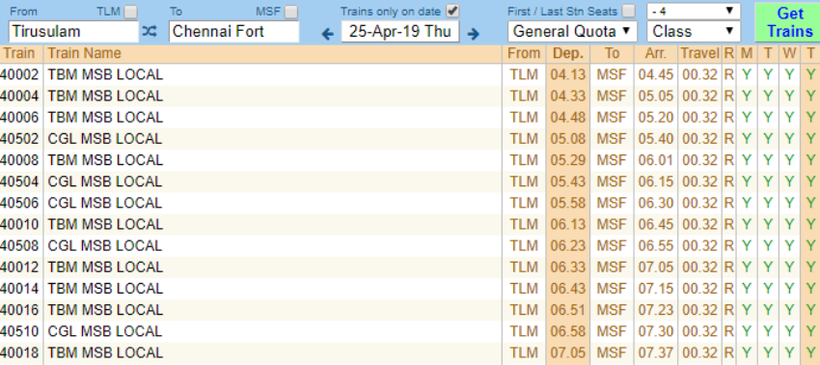Sort by Arr. column header
The image size is (820, 365).
pos(656,53)
